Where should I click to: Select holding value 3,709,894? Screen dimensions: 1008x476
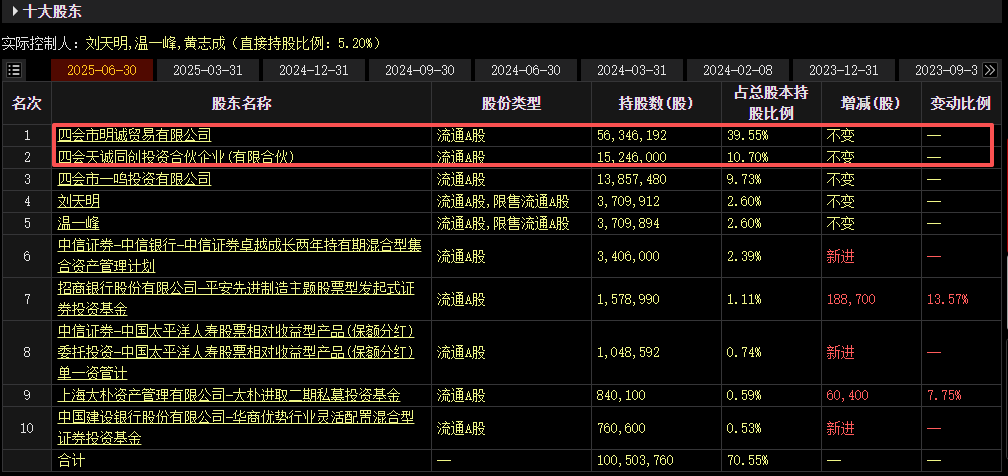coord(629,223)
